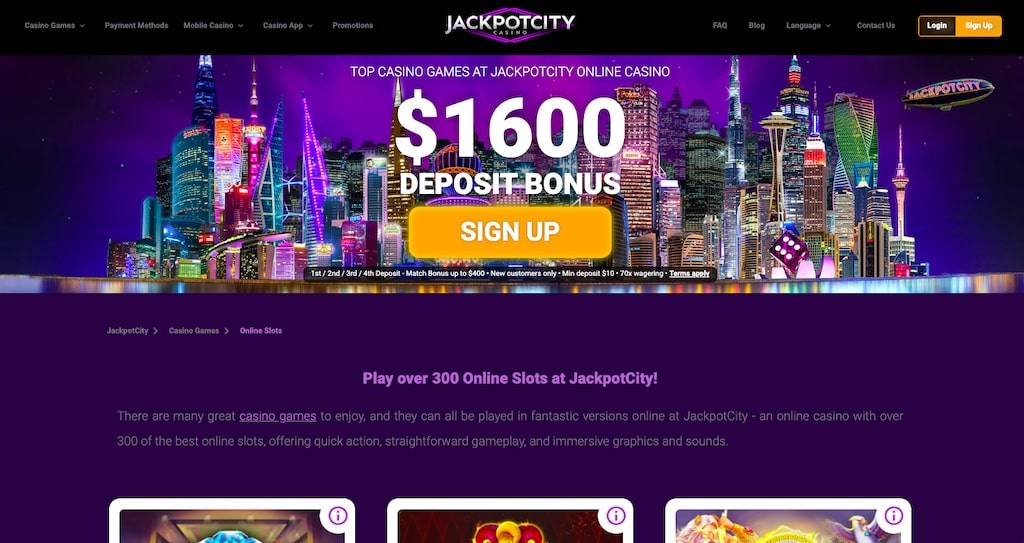Click the purple dice graphic in banner
Image resolution: width=1024 pixels, height=543 pixels.
click(x=788, y=252)
